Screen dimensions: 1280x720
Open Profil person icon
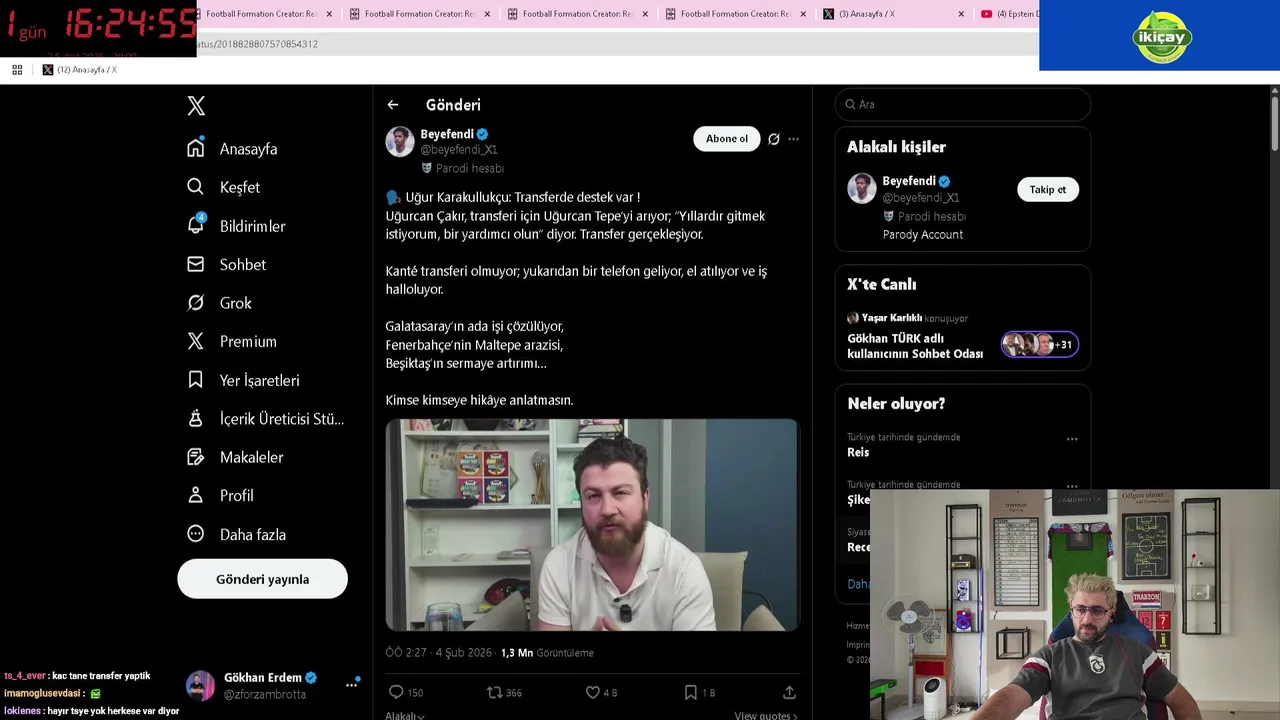point(196,495)
